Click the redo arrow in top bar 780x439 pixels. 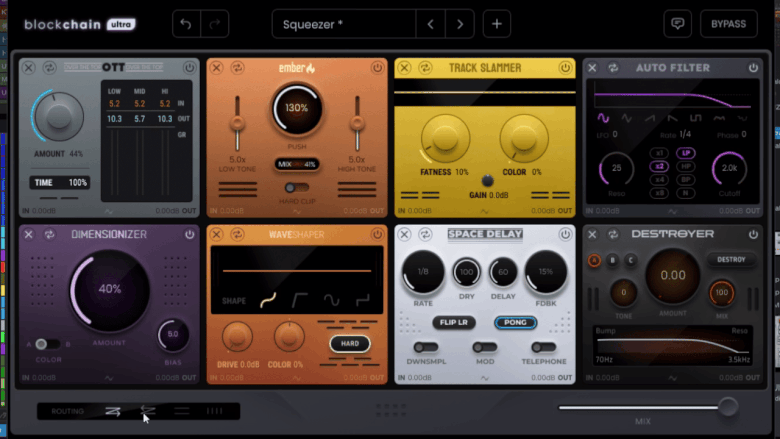point(214,24)
